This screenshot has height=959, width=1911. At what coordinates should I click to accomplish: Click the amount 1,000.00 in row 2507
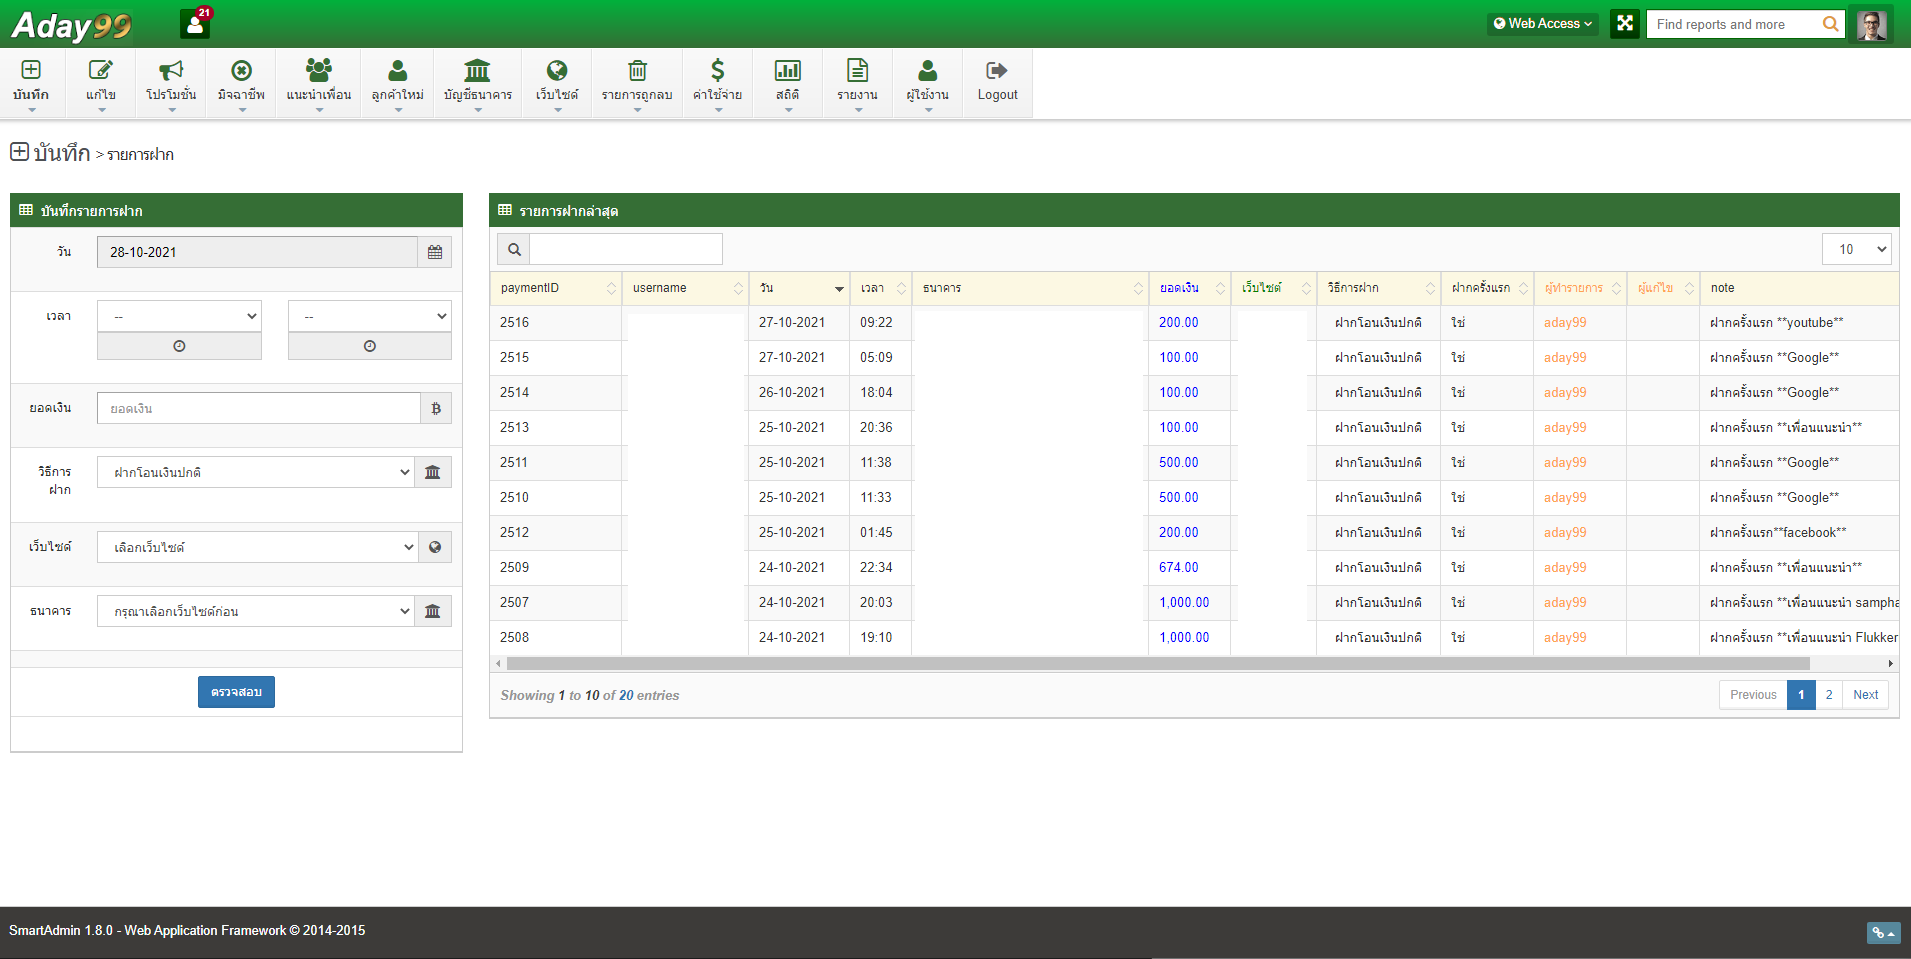pos(1184,603)
